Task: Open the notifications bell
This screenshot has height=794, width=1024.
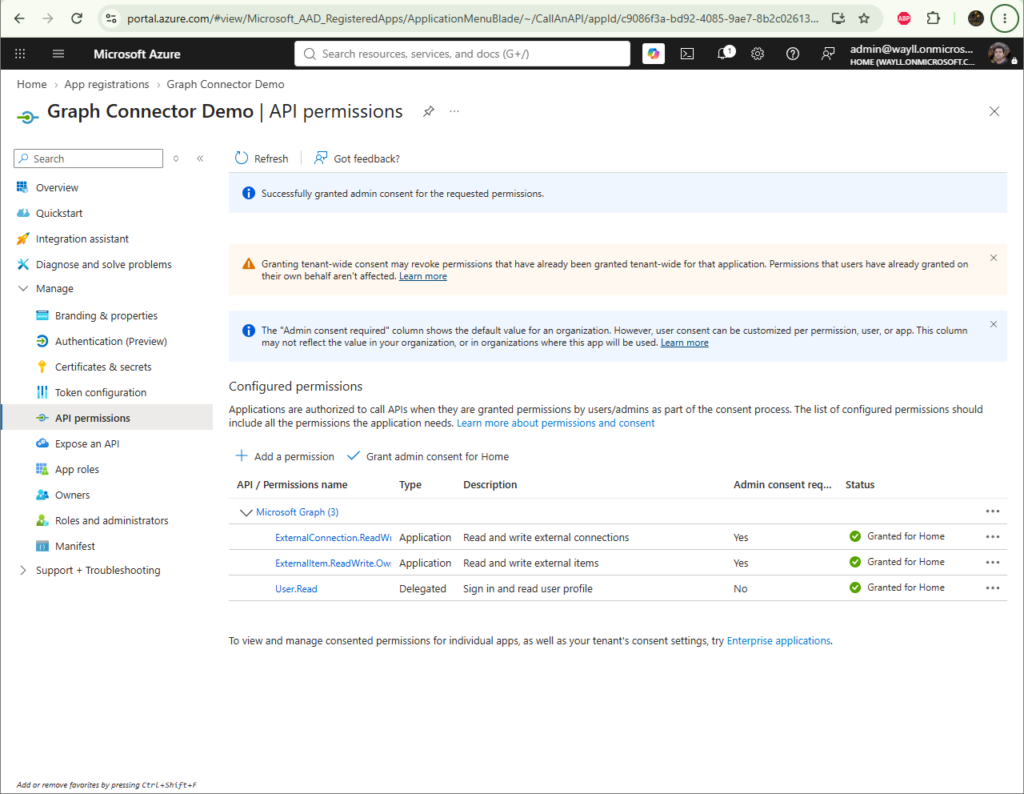Action: (724, 54)
